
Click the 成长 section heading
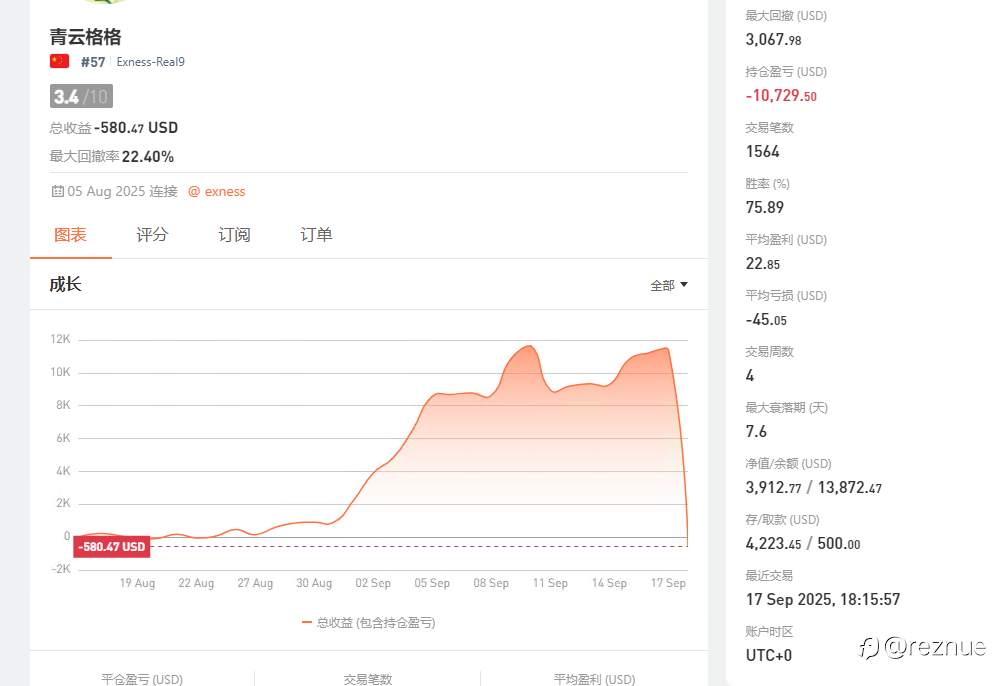pyautogui.click(x=65, y=284)
